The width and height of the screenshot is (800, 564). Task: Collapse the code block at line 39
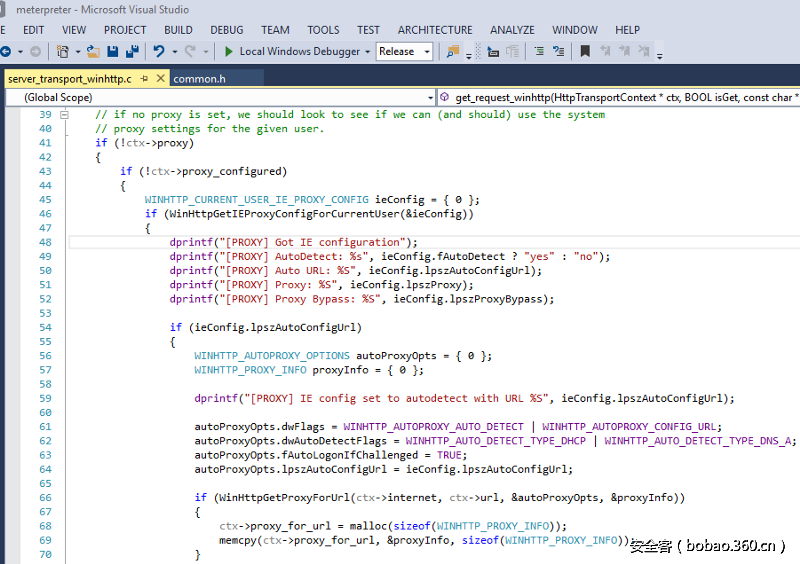pos(65,115)
